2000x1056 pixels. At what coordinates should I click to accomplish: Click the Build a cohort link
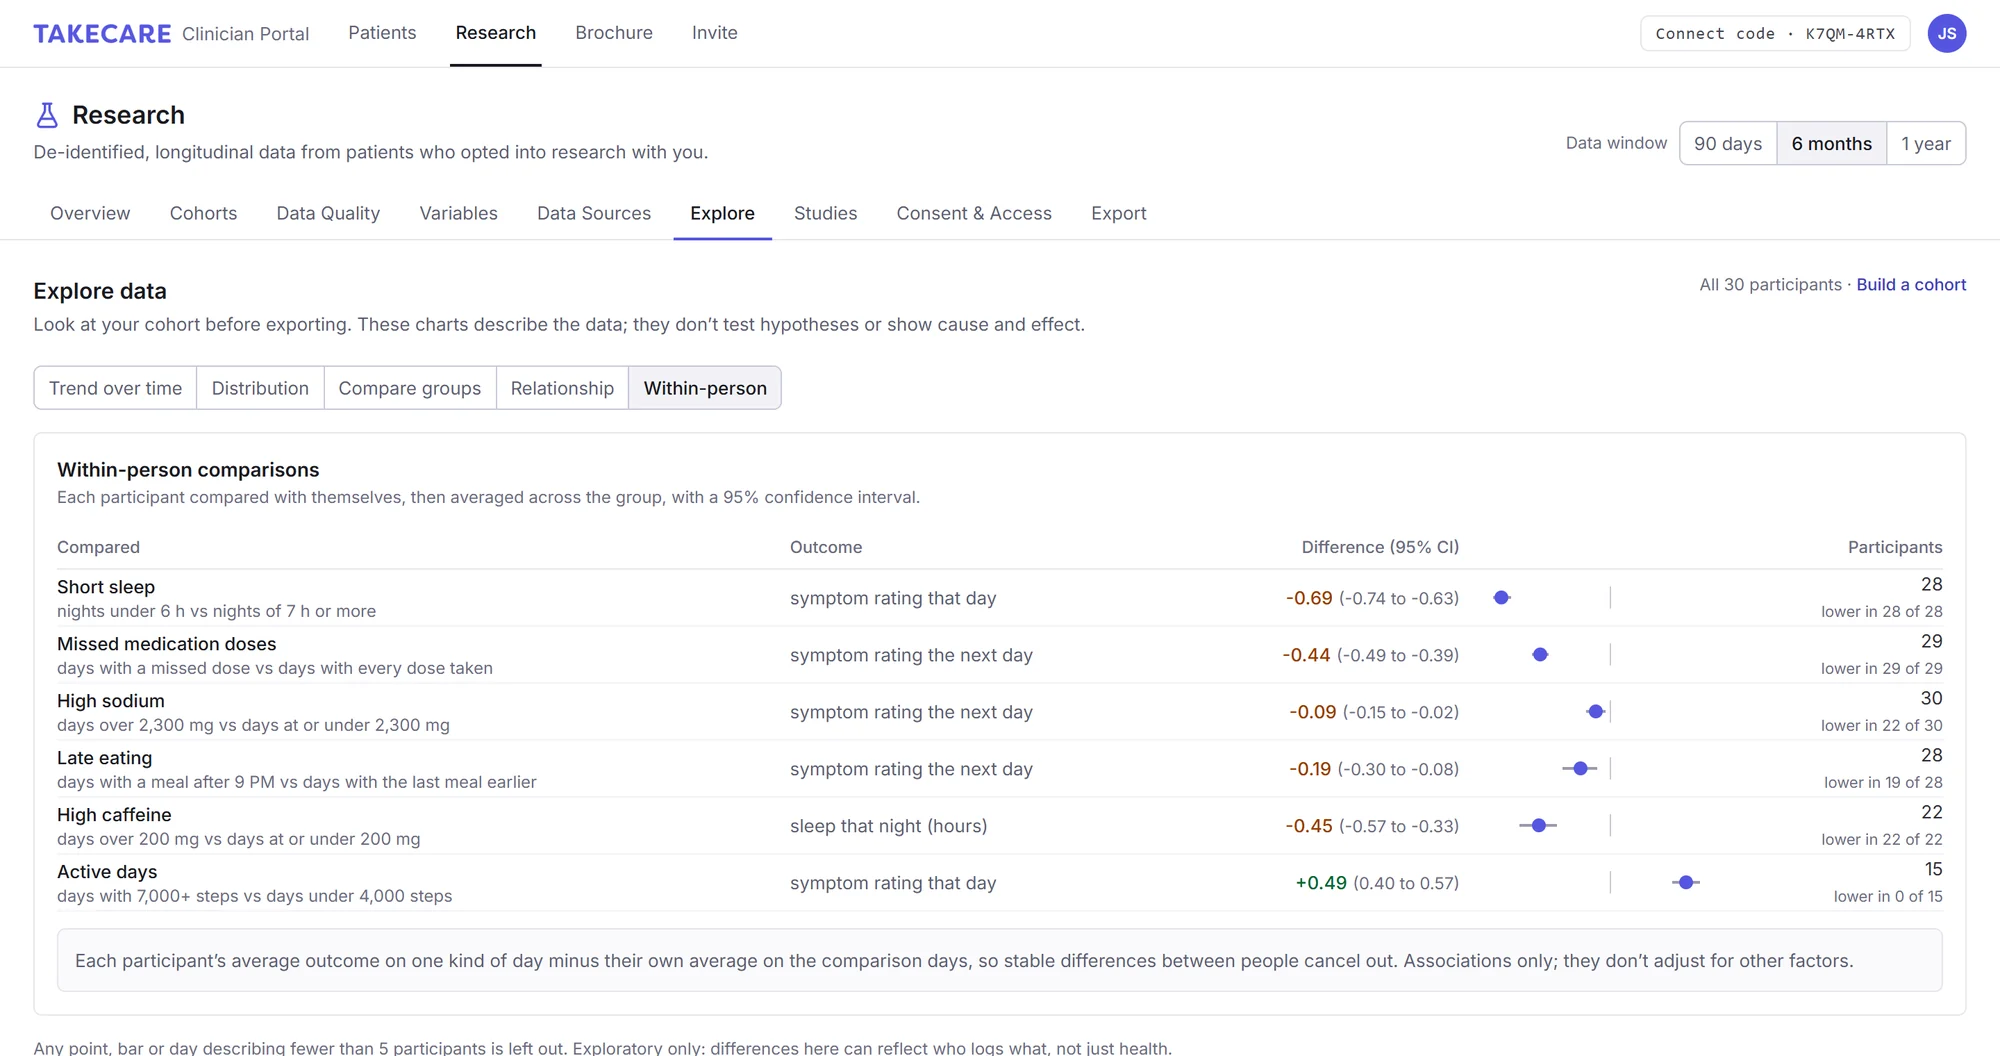click(1911, 285)
